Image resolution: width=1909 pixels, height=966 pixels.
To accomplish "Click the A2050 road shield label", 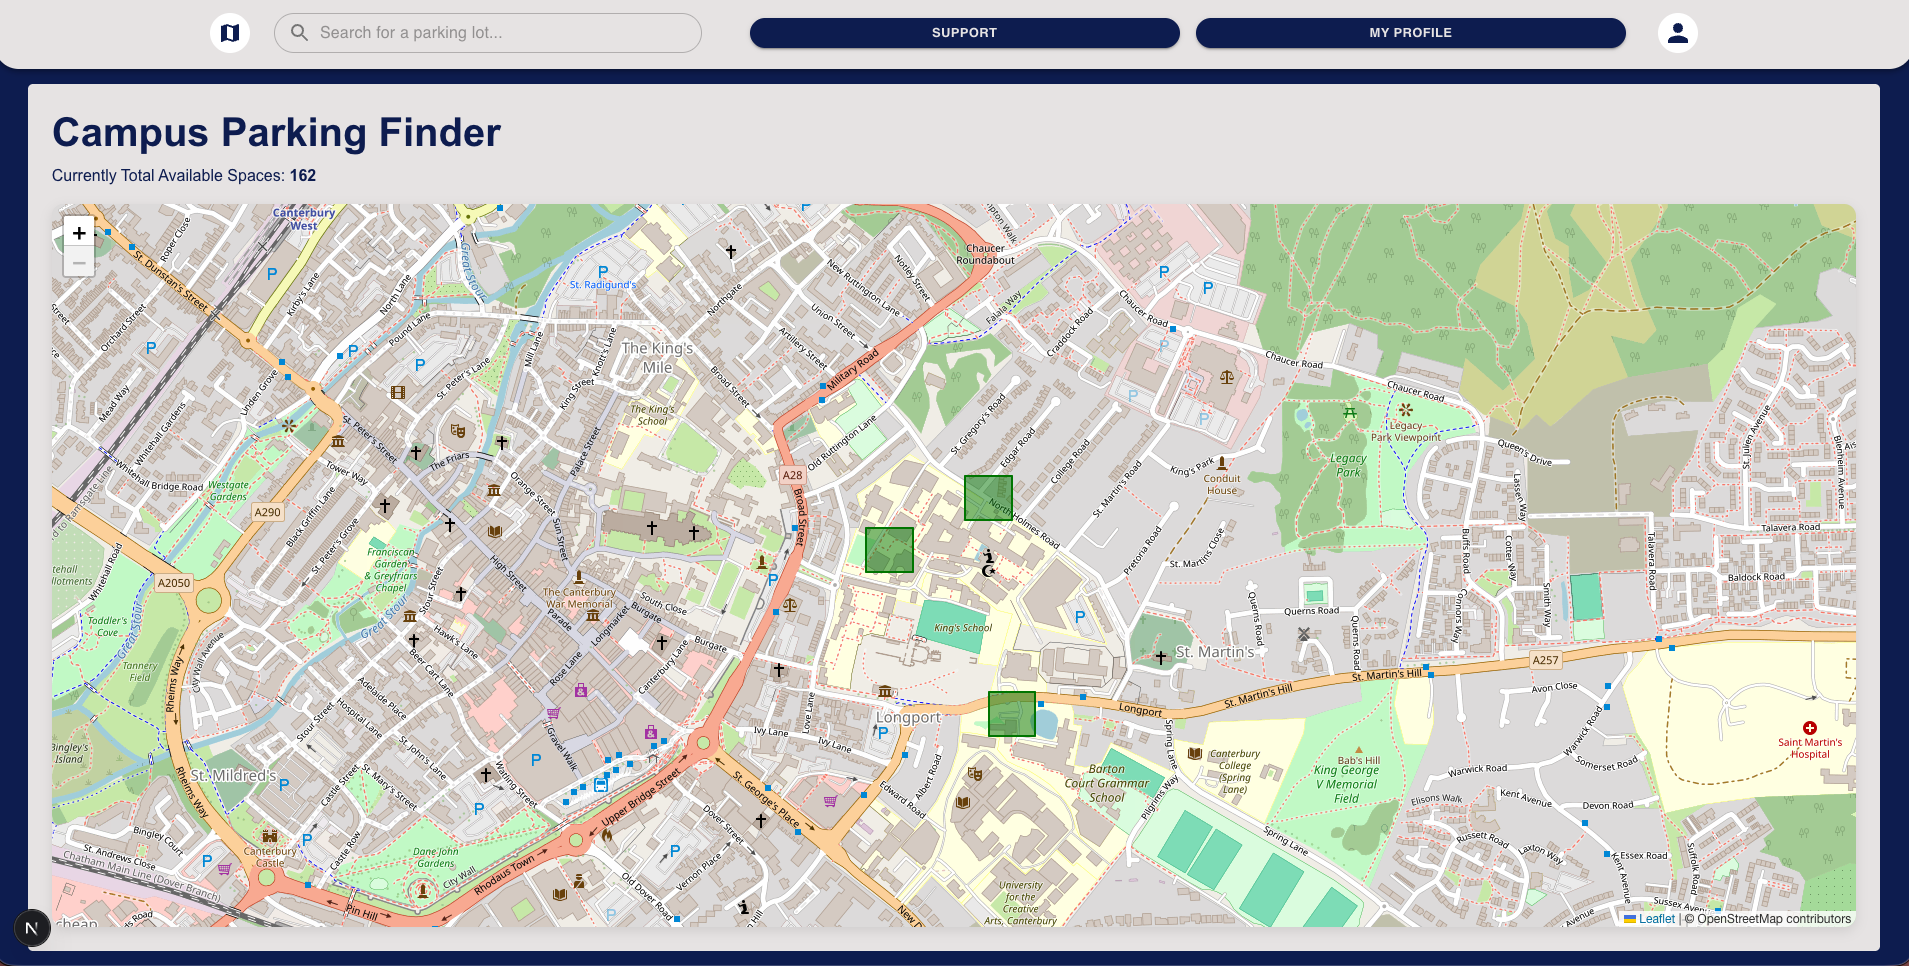I will click(x=174, y=583).
